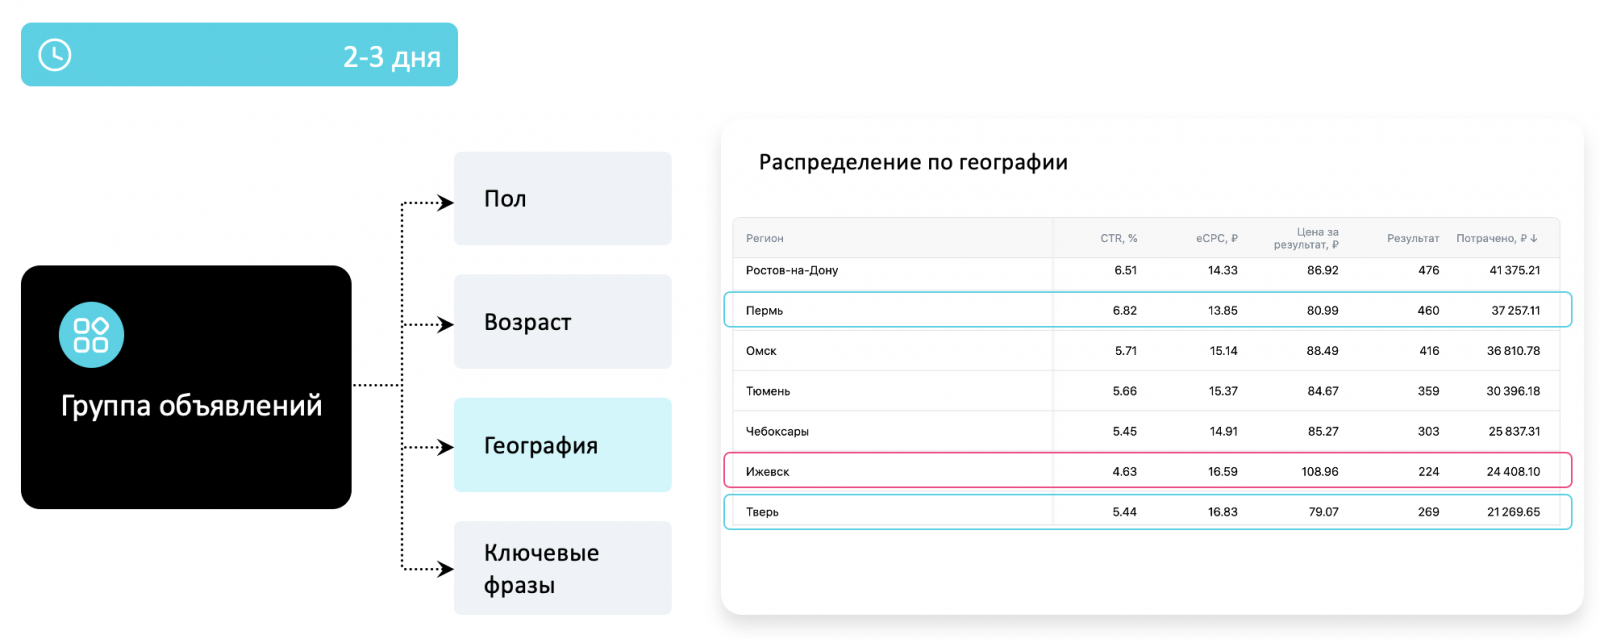Click the Результат column header
This screenshot has height=639, width=1600.
point(1412,239)
